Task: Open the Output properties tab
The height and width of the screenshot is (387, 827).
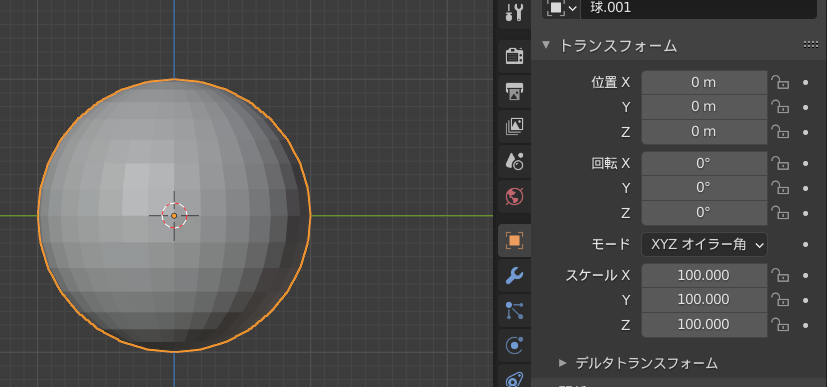Action: tap(514, 91)
